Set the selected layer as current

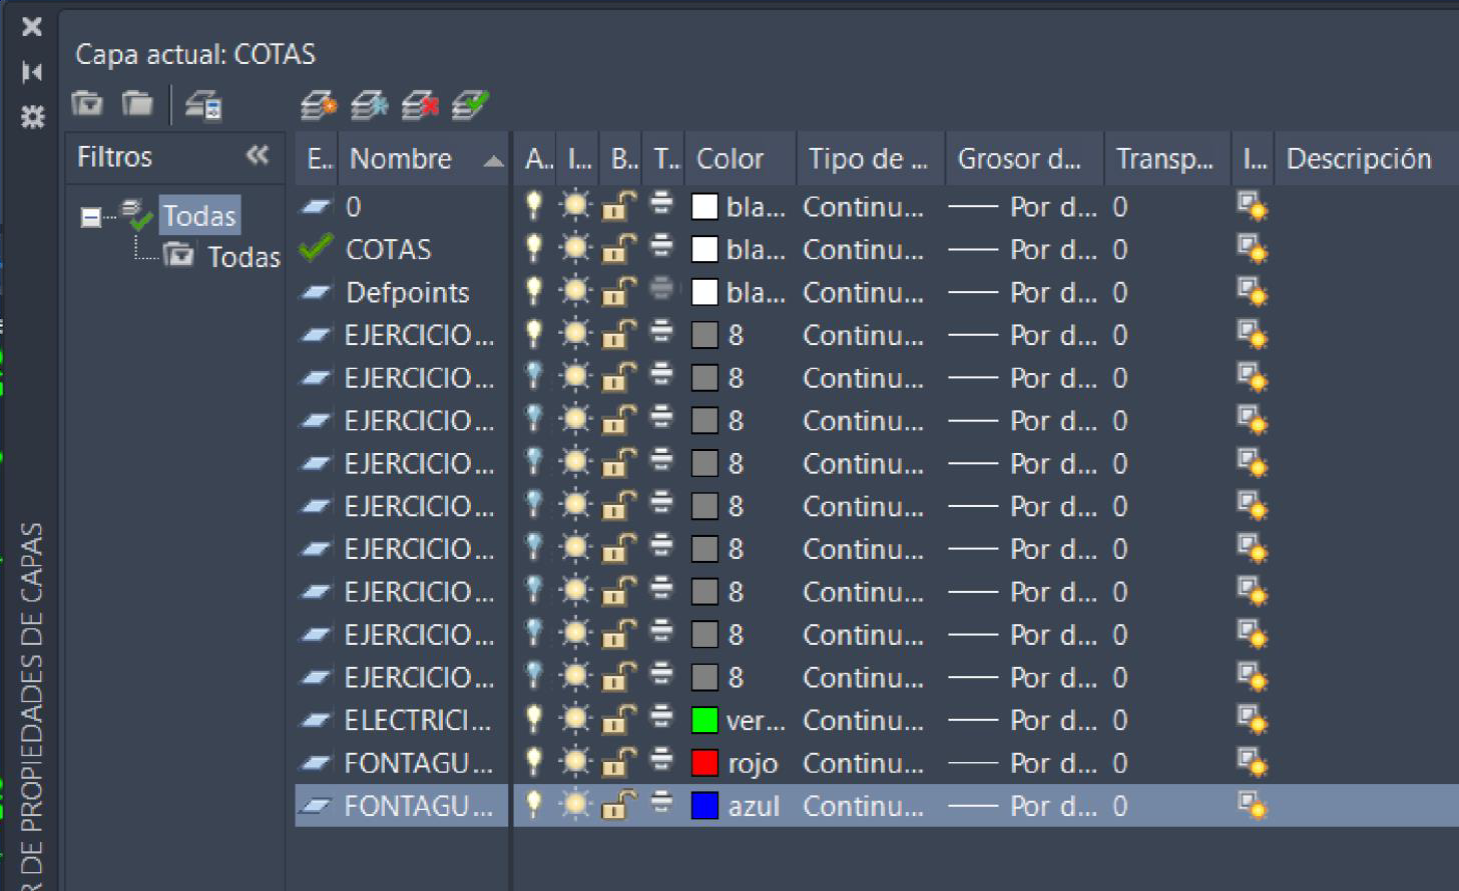pyautogui.click(x=470, y=105)
